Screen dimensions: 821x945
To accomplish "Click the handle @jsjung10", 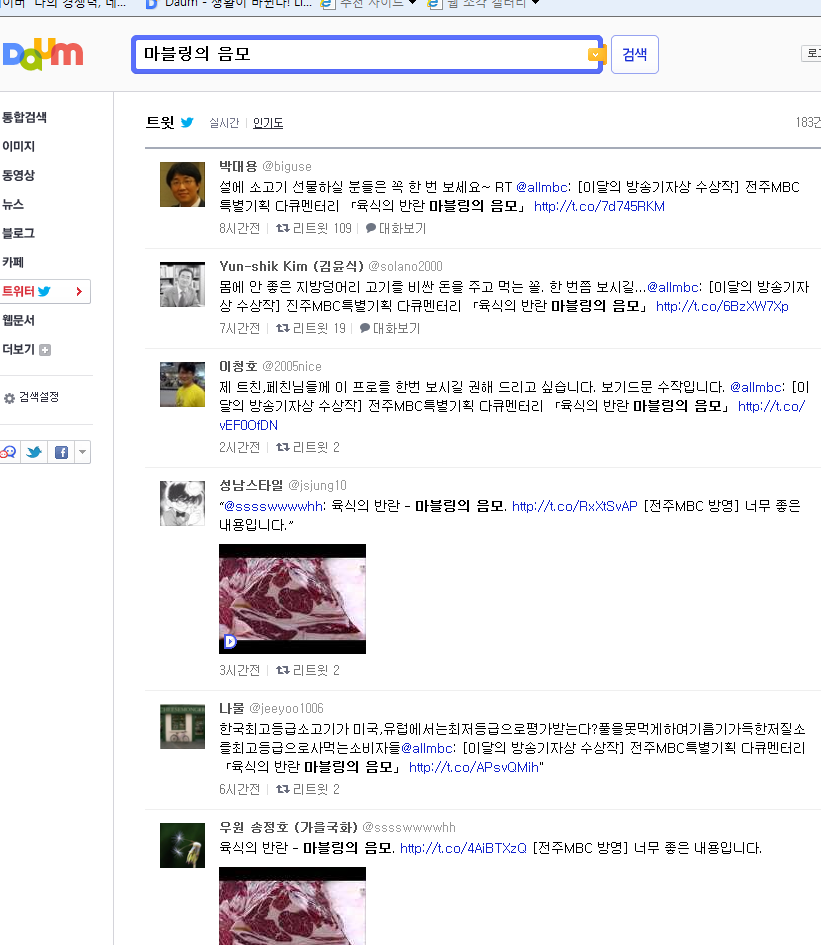I will tap(317, 485).
